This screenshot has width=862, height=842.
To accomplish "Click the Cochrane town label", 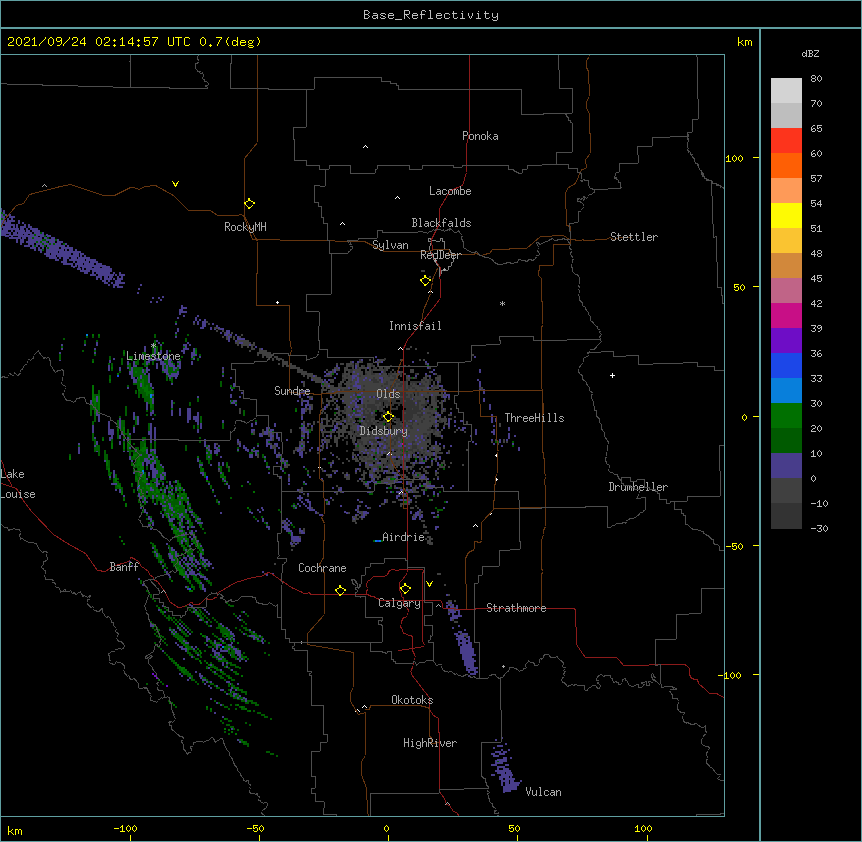I will point(322,568).
